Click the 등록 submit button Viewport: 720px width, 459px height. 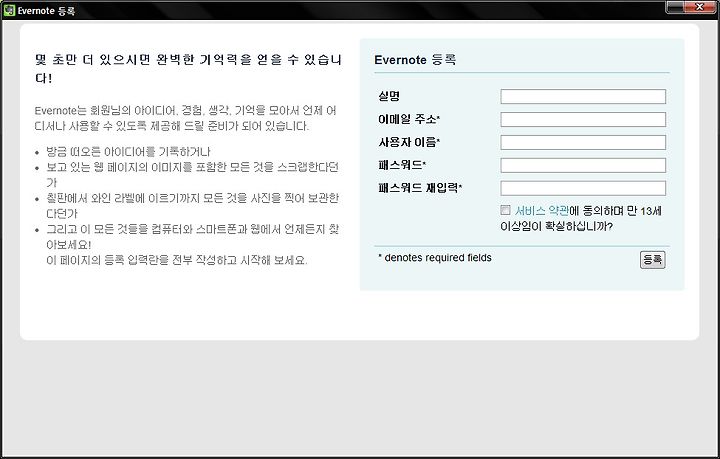pos(652,260)
